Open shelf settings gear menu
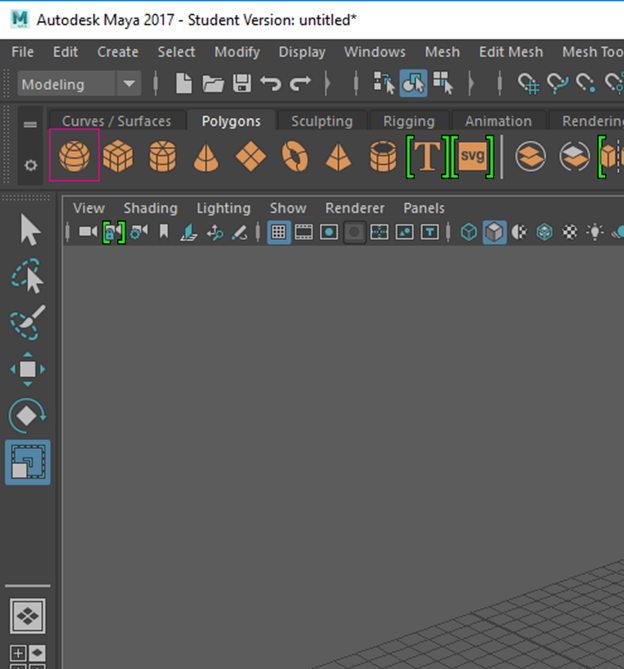 [x=30, y=165]
